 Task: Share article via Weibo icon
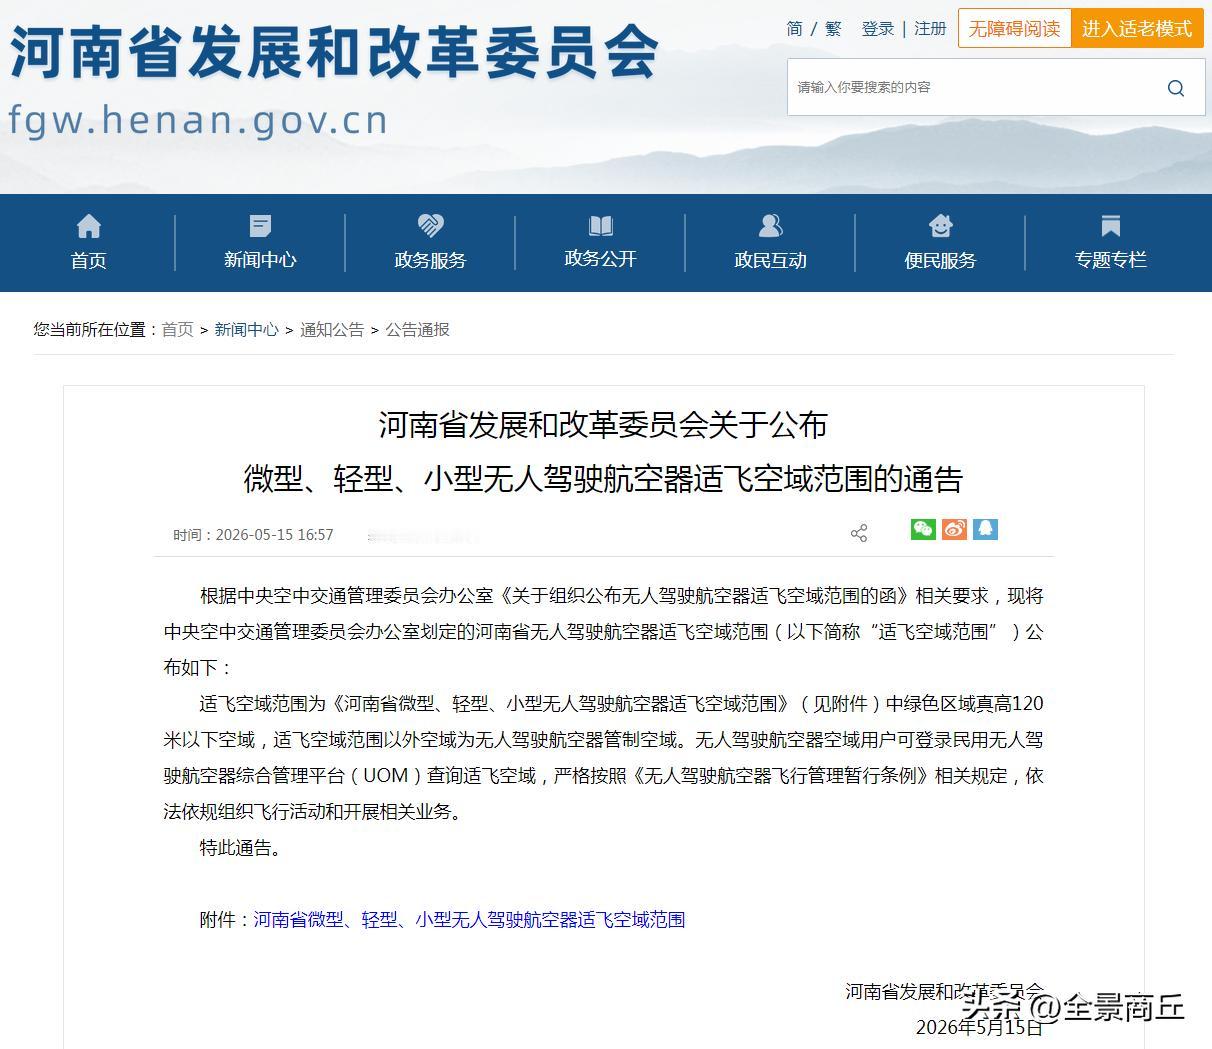(954, 529)
